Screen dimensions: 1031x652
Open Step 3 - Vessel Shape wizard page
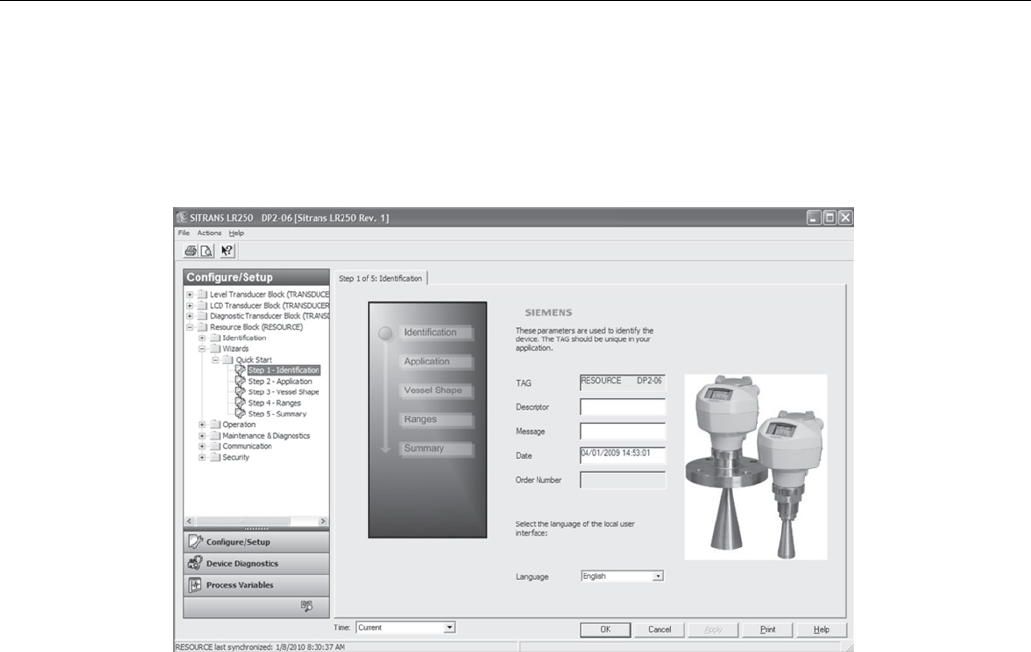(x=283, y=392)
